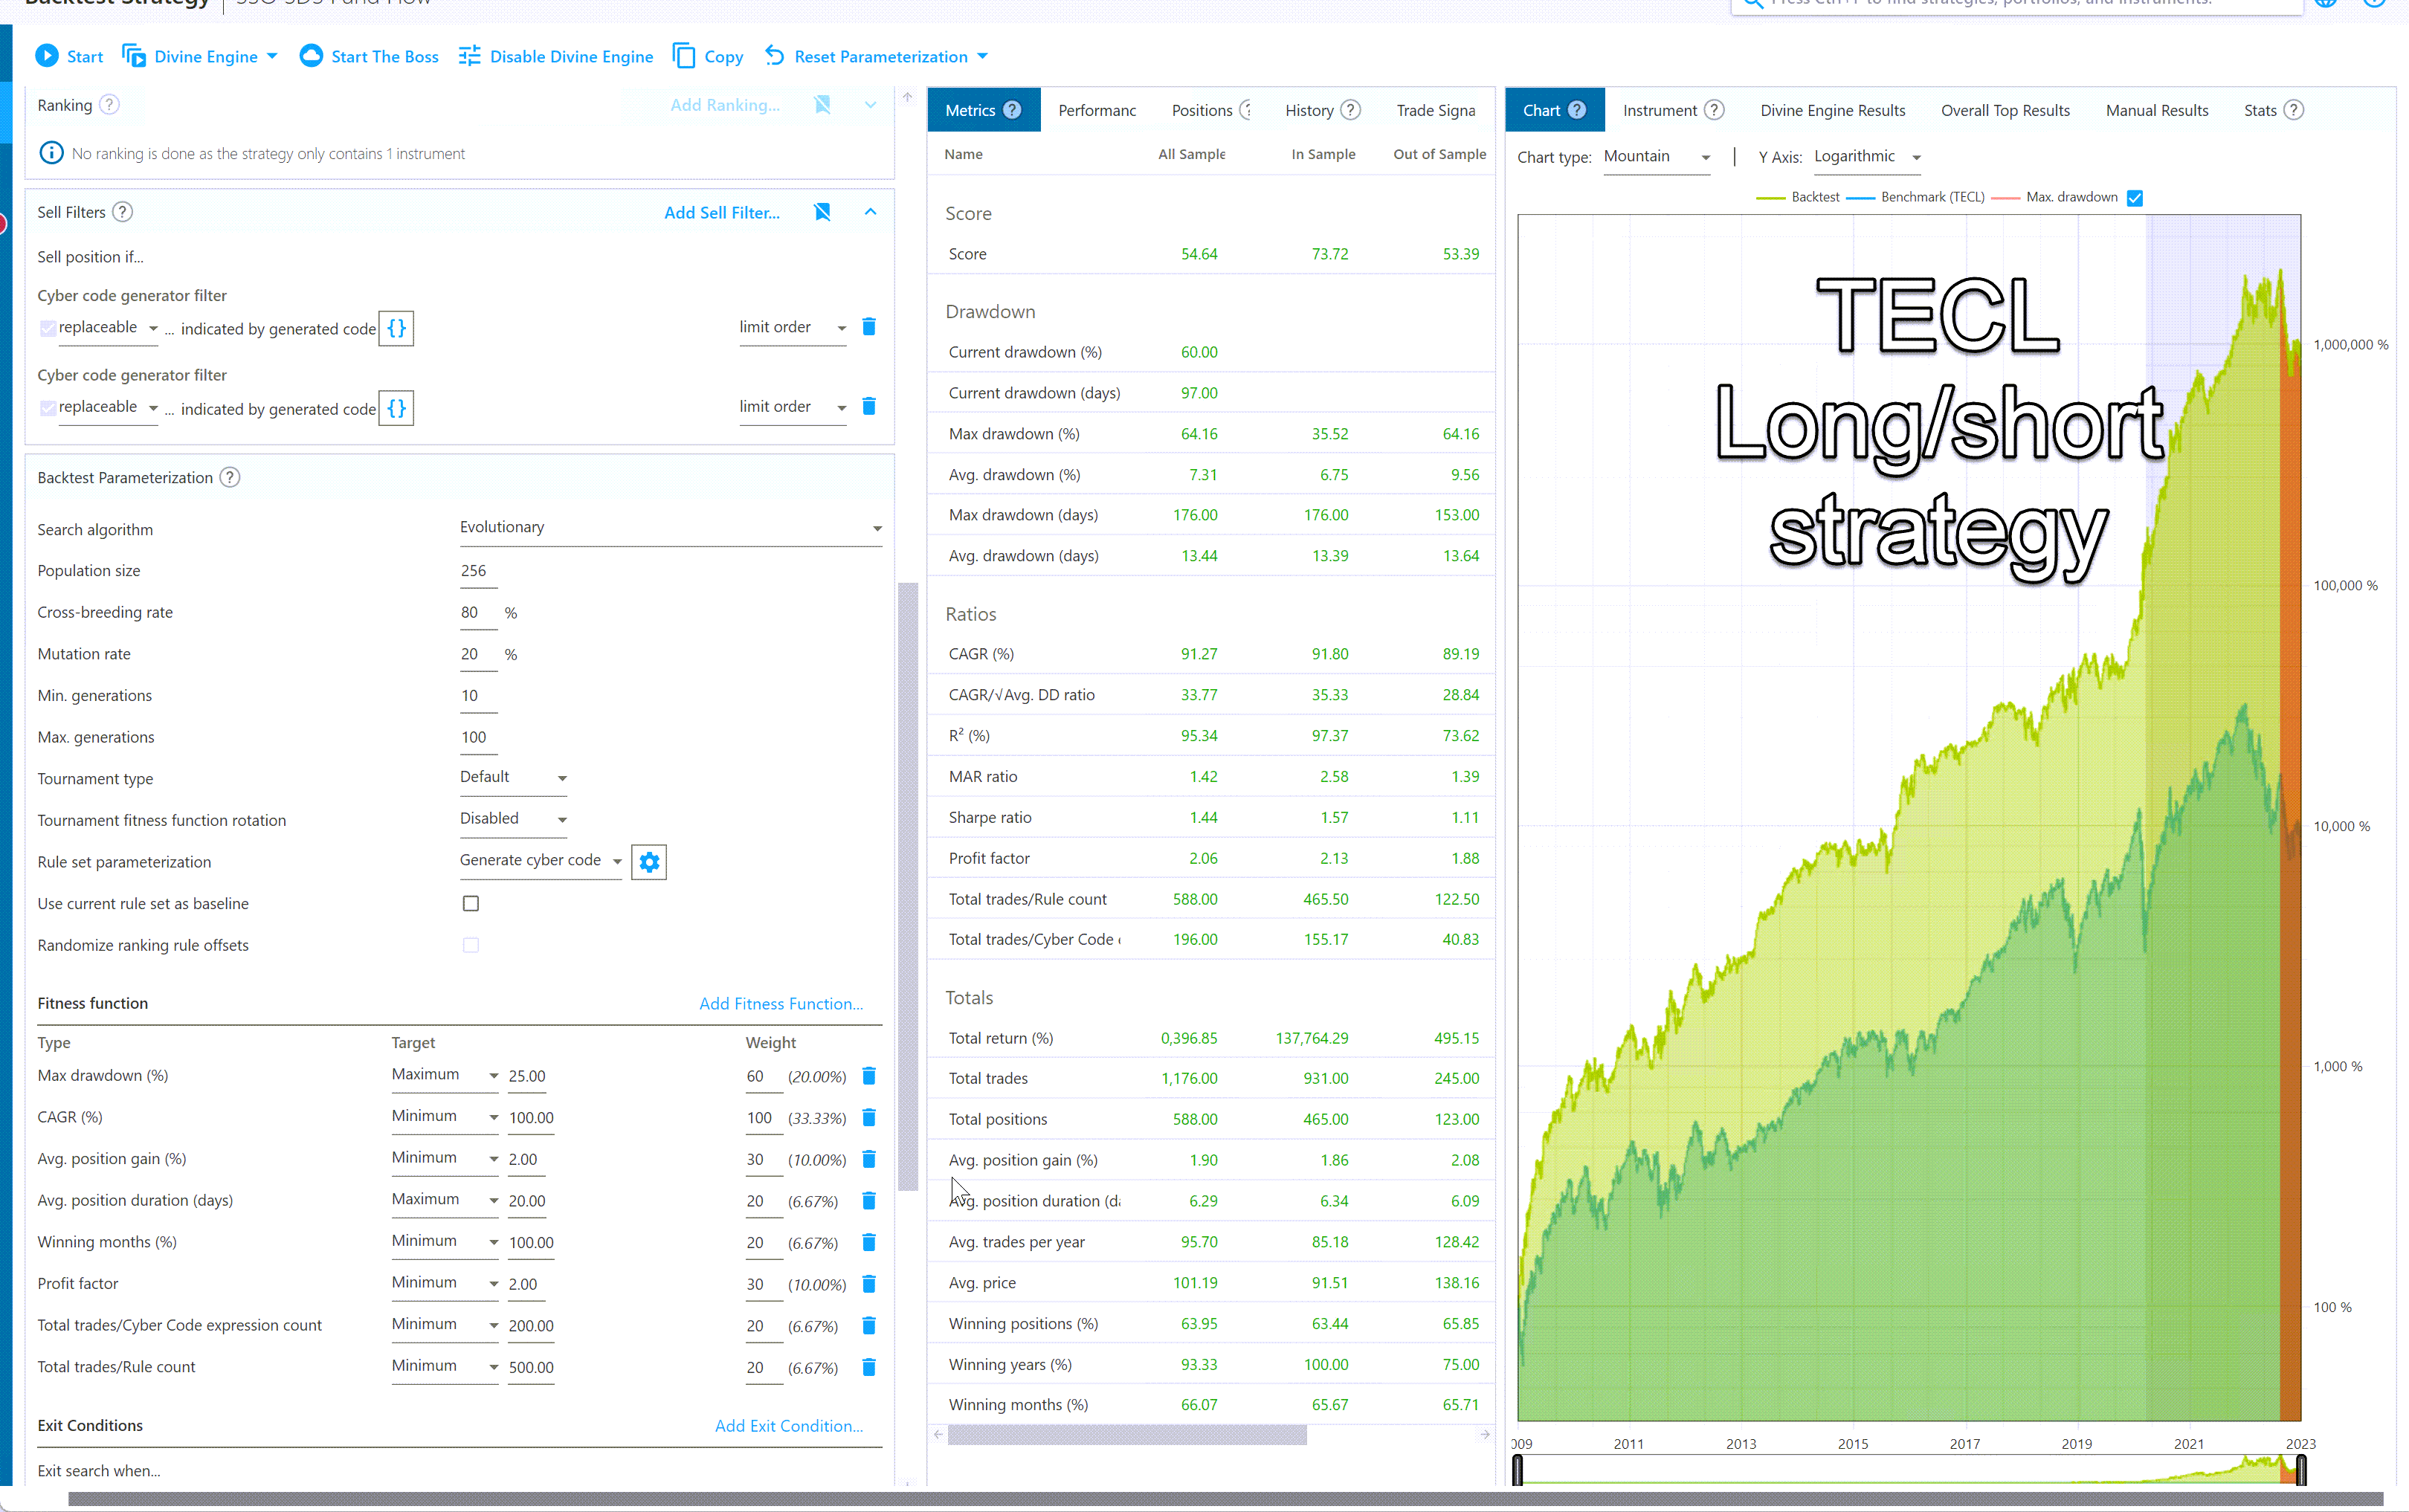2409x1512 pixels.
Task: Toggle Randomize ranking rule offsets checkbox
Action: coord(471,945)
